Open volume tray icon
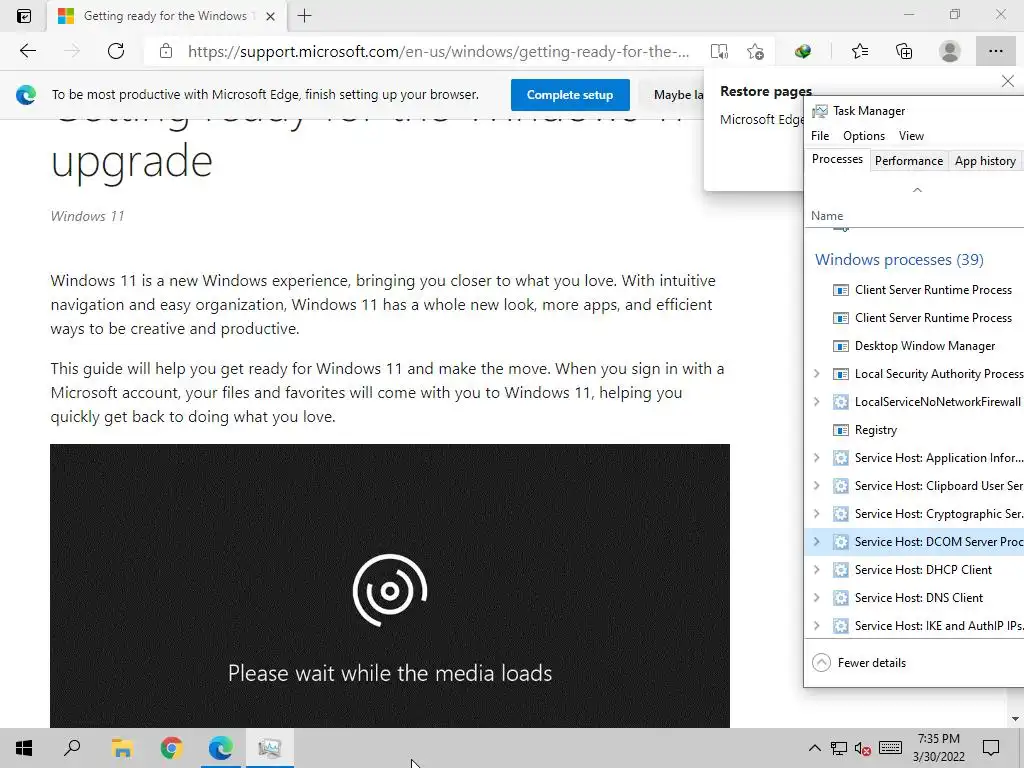 pyautogui.click(x=863, y=748)
